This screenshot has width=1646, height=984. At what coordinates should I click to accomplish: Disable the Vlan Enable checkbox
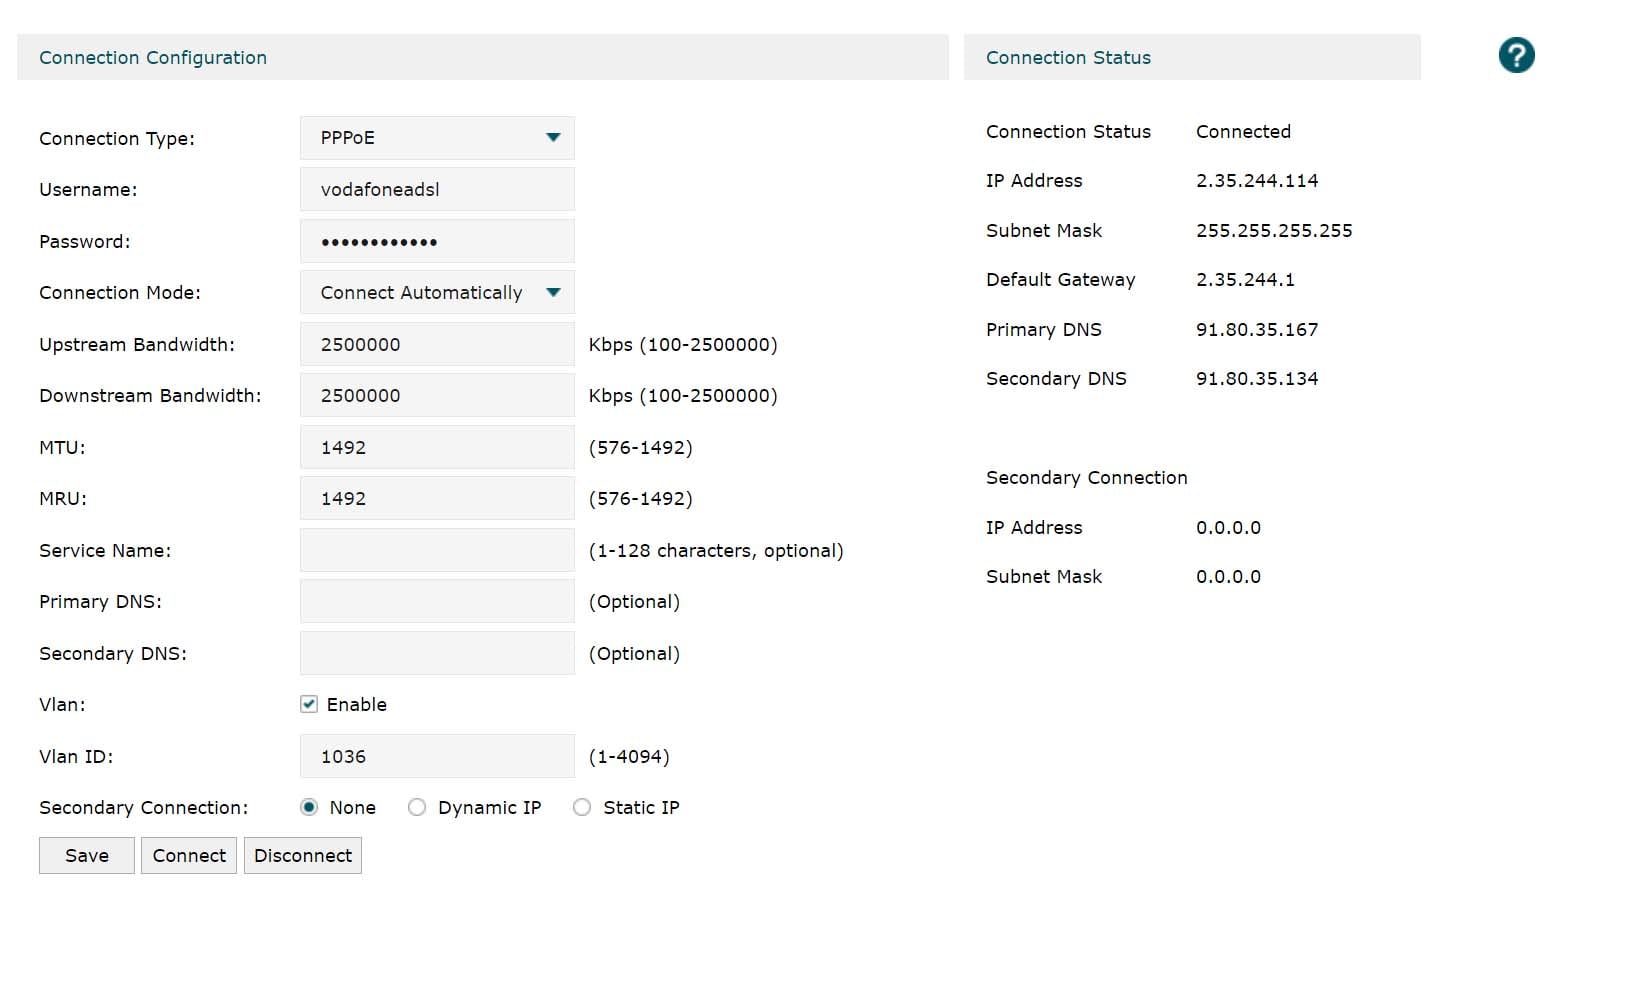coord(309,705)
